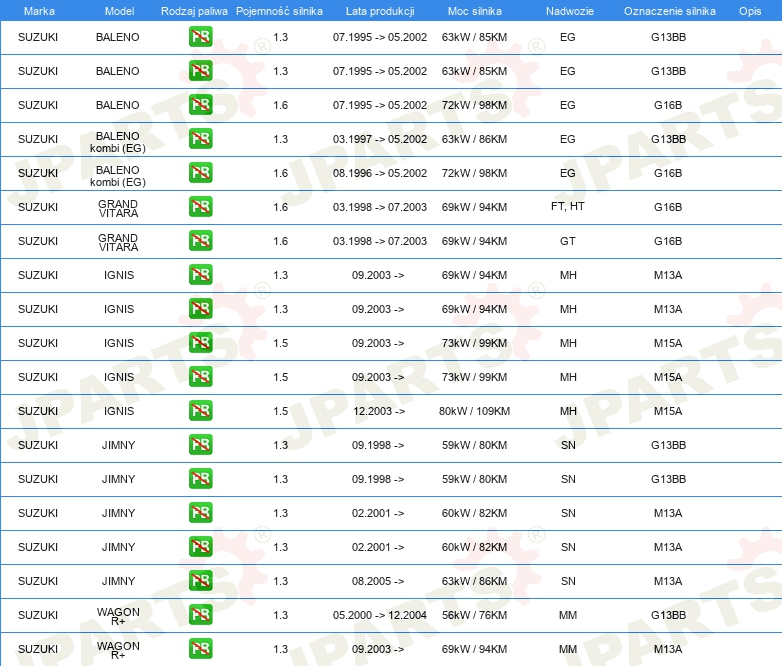Click the 05.2000 -> 12.2004 date cell
The image size is (782, 666).
click(x=380, y=615)
